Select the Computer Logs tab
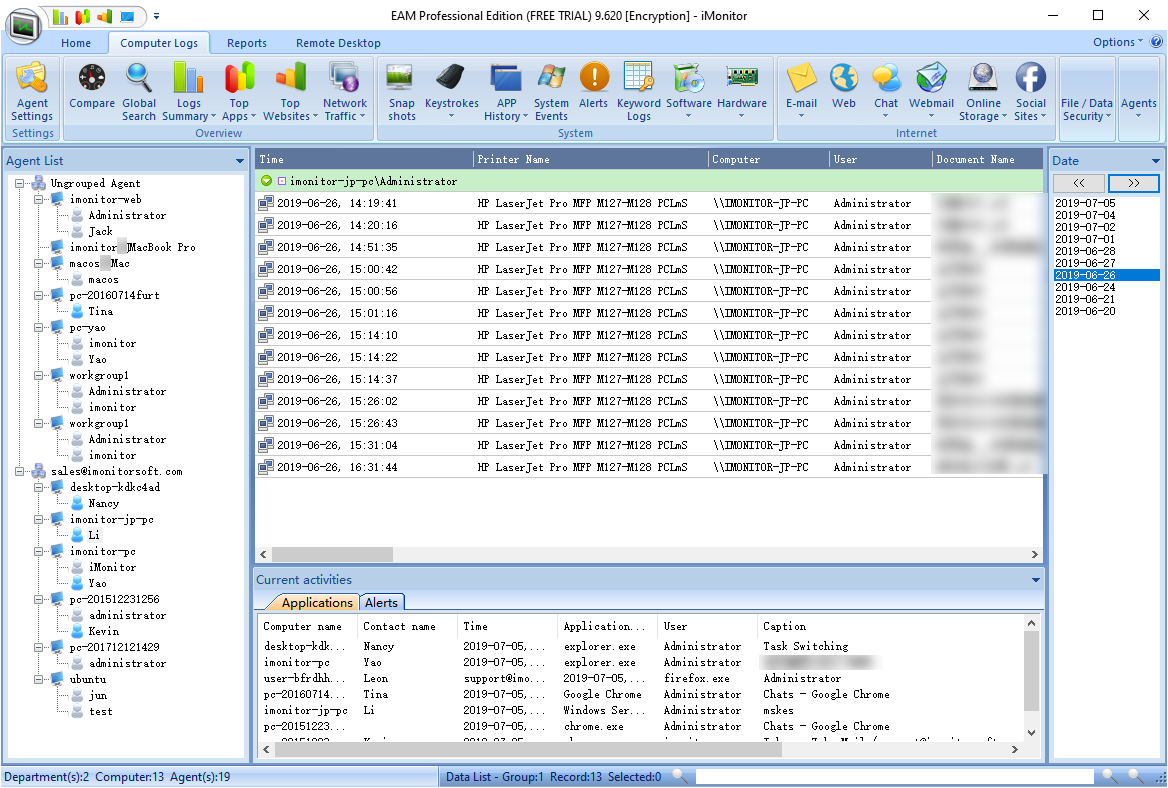Screen dimensions: 1168x788 (x=159, y=43)
